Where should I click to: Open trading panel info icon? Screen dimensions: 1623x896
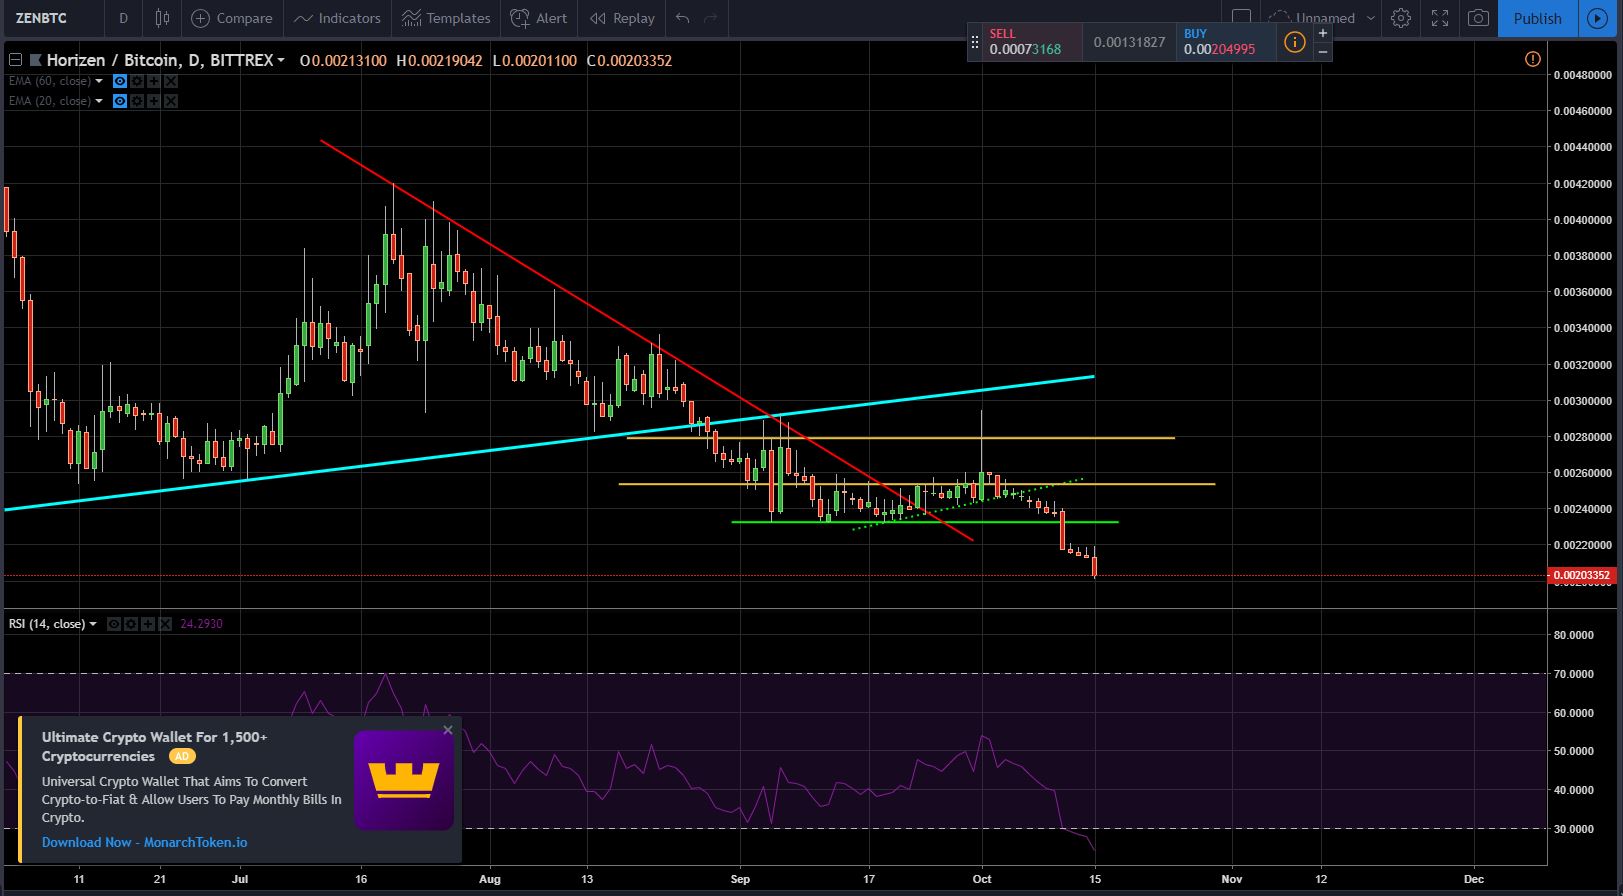(1294, 42)
